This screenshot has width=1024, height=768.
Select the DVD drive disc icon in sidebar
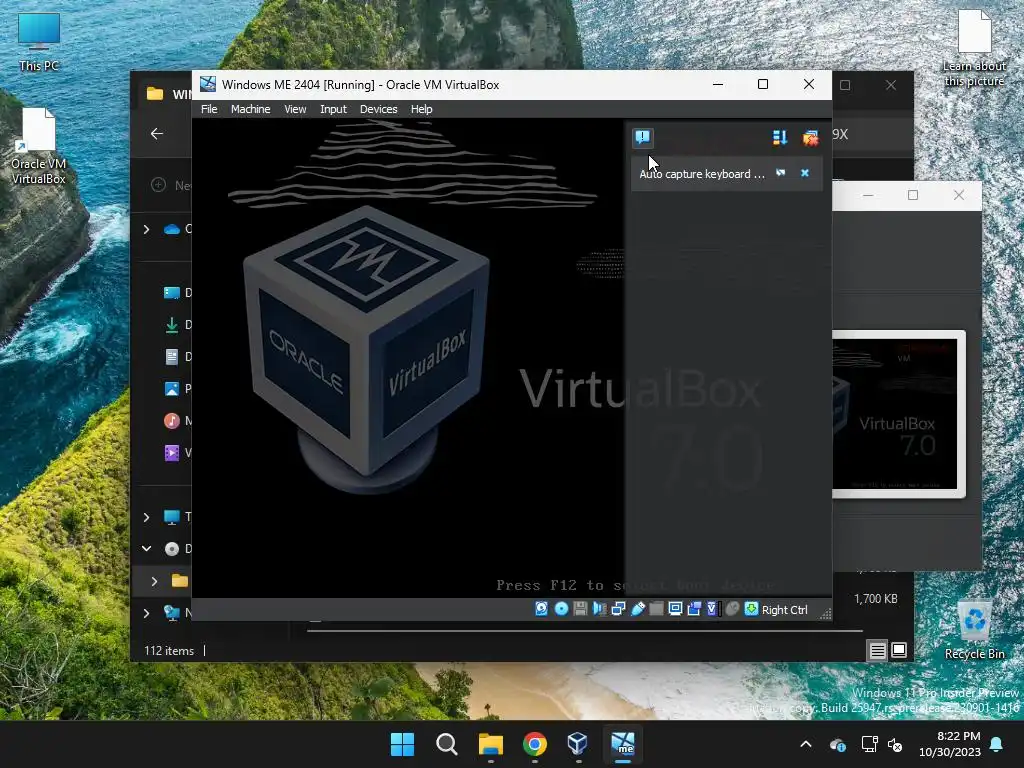[x=172, y=549]
